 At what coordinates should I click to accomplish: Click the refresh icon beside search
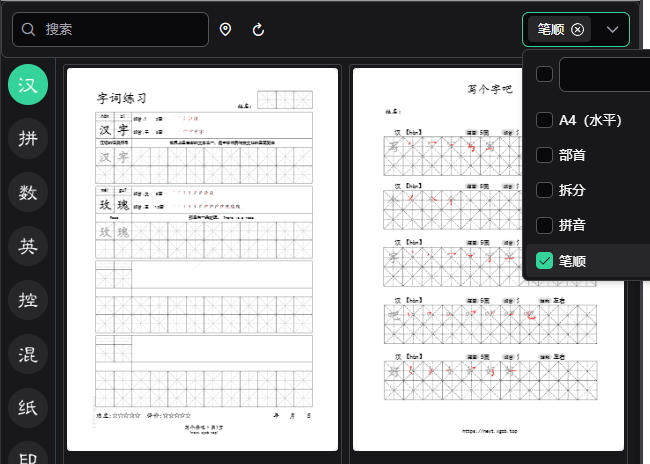(258, 30)
